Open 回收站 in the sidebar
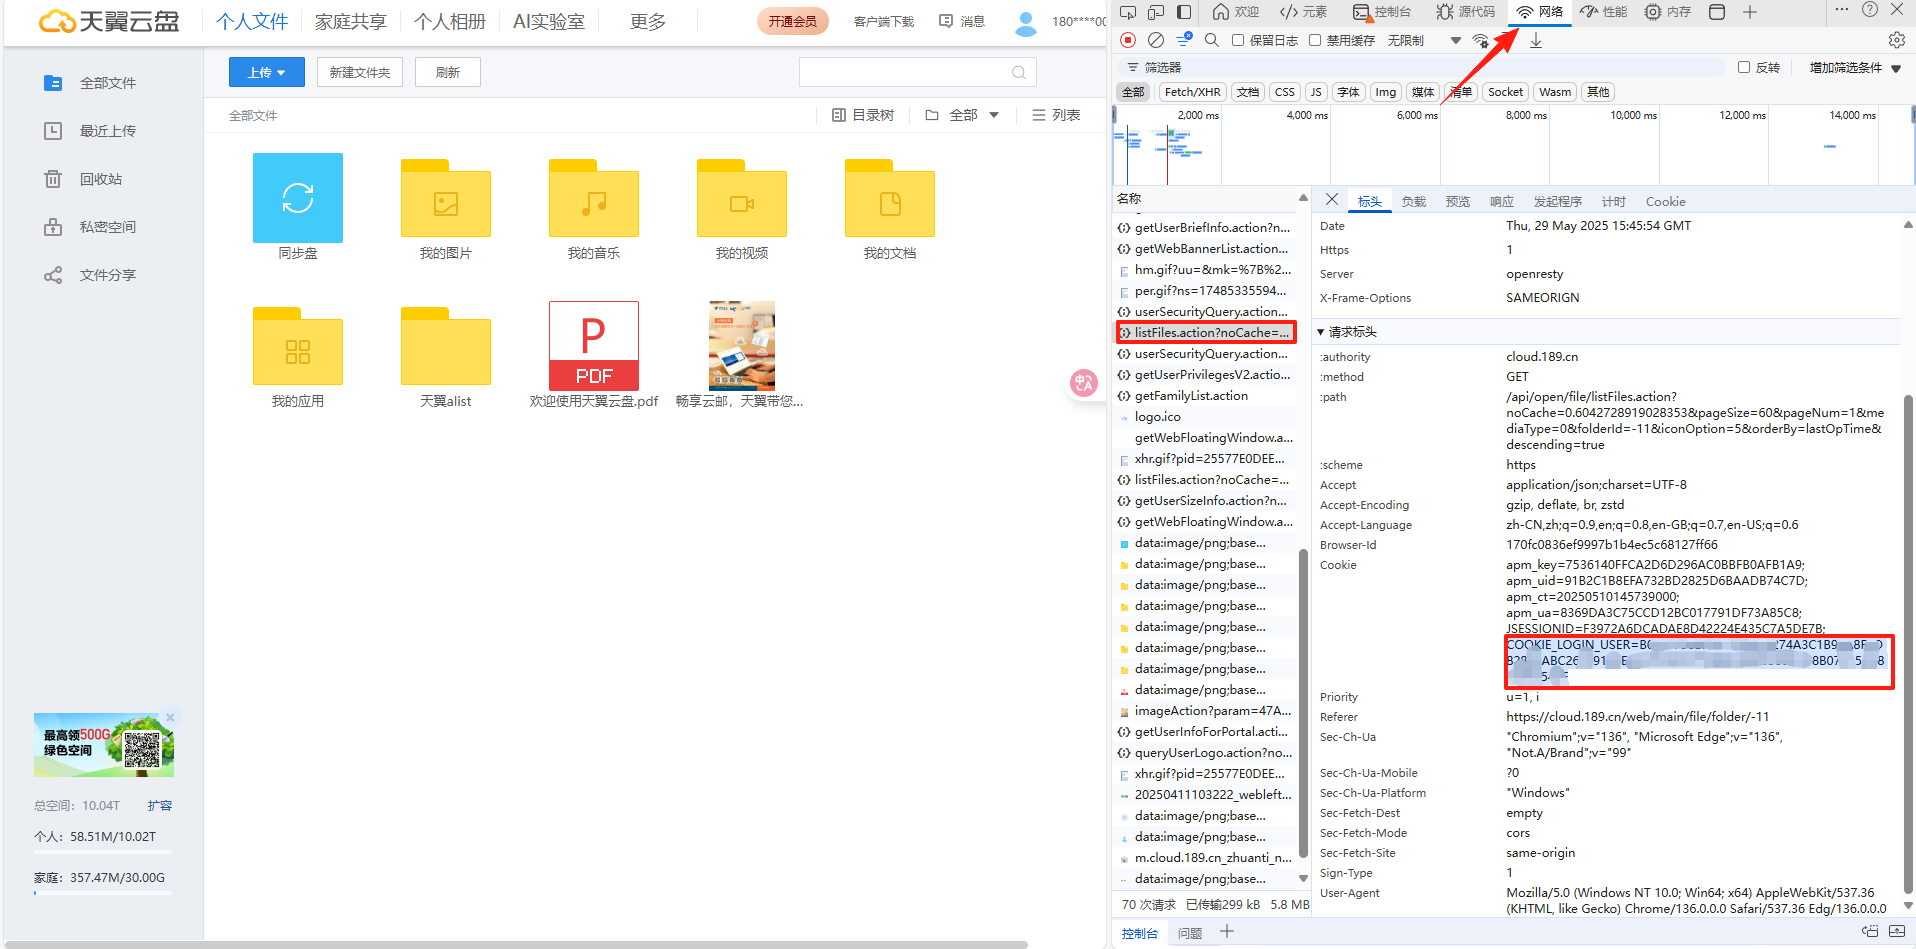The width and height of the screenshot is (1916, 949). coord(101,179)
